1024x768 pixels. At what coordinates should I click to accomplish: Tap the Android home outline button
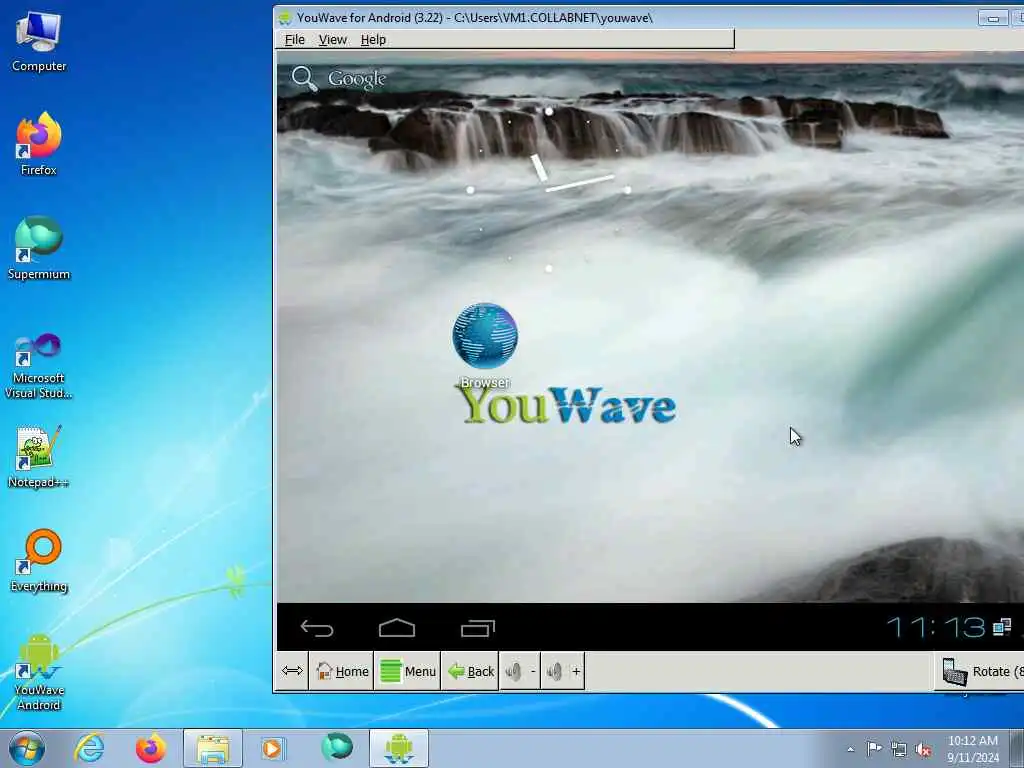[x=397, y=628]
